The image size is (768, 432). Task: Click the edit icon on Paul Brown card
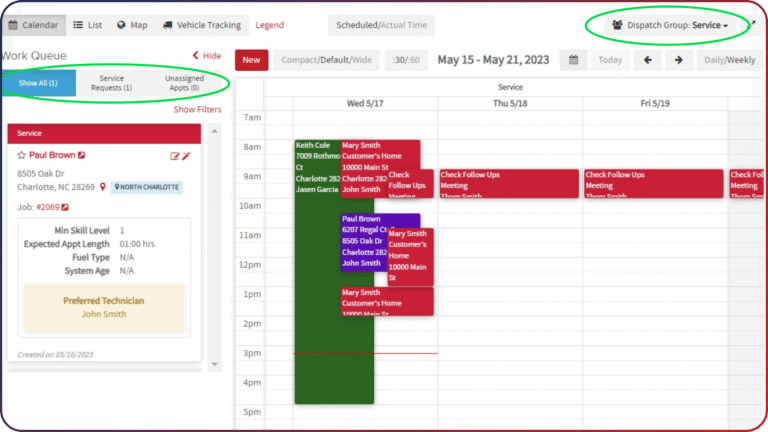[x=174, y=156]
